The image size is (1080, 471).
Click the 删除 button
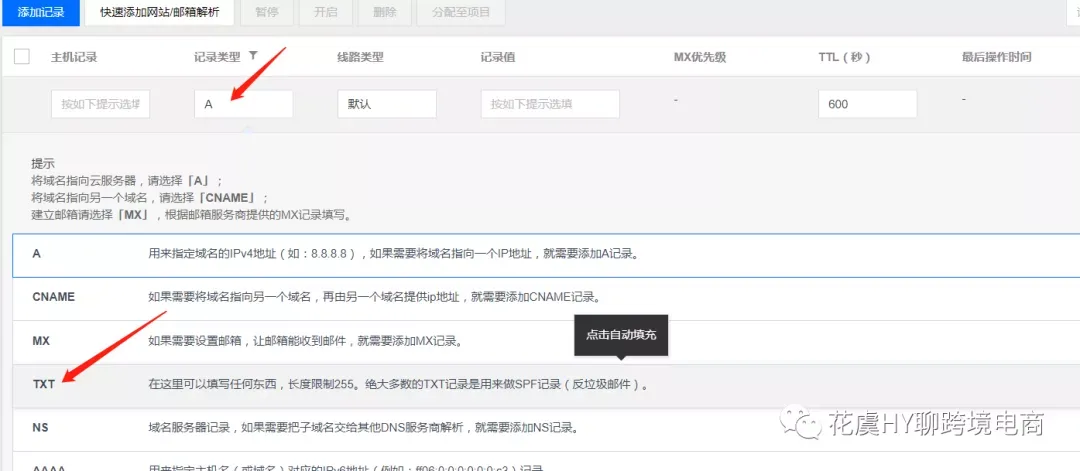point(385,12)
